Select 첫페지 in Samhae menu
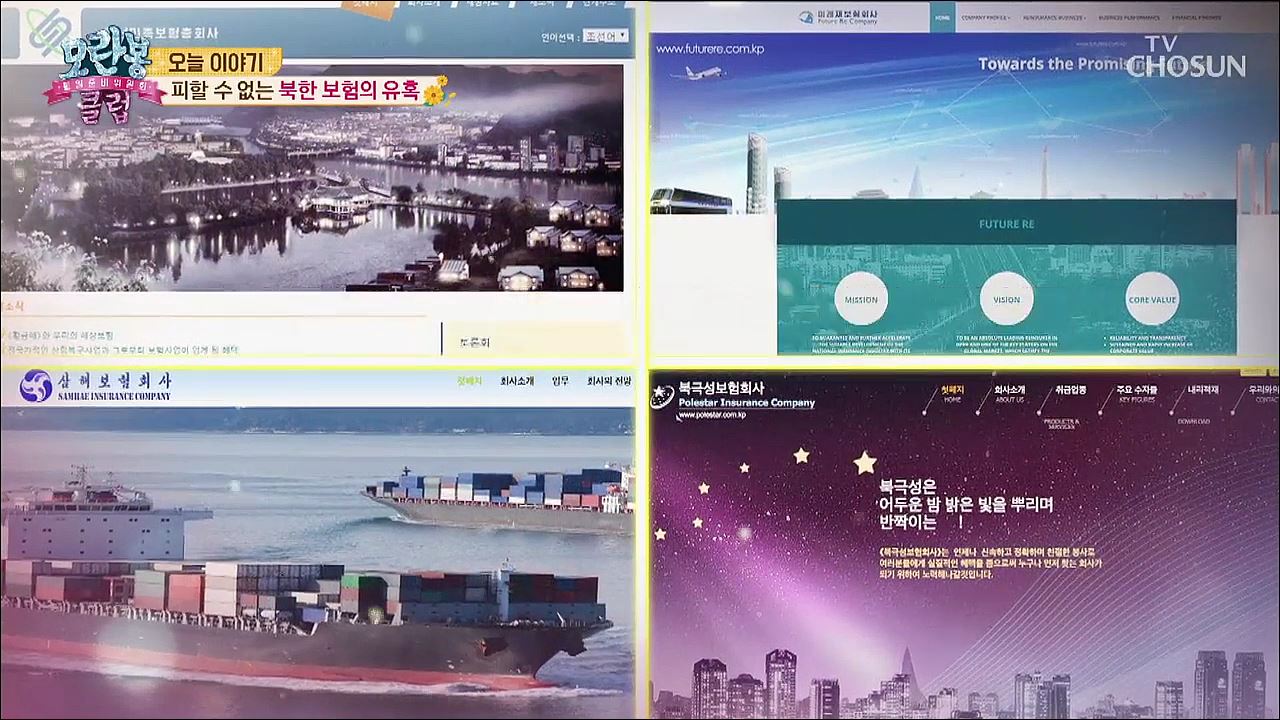 coord(469,381)
